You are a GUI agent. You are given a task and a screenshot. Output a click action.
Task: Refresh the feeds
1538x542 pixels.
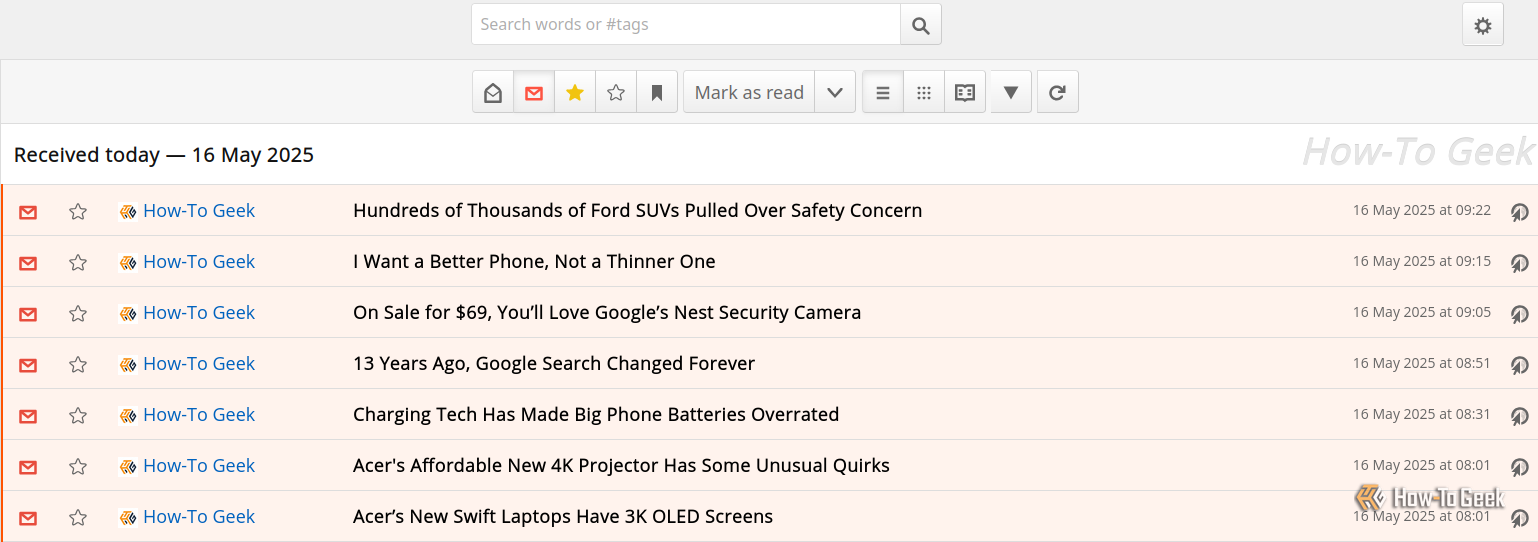[1057, 93]
